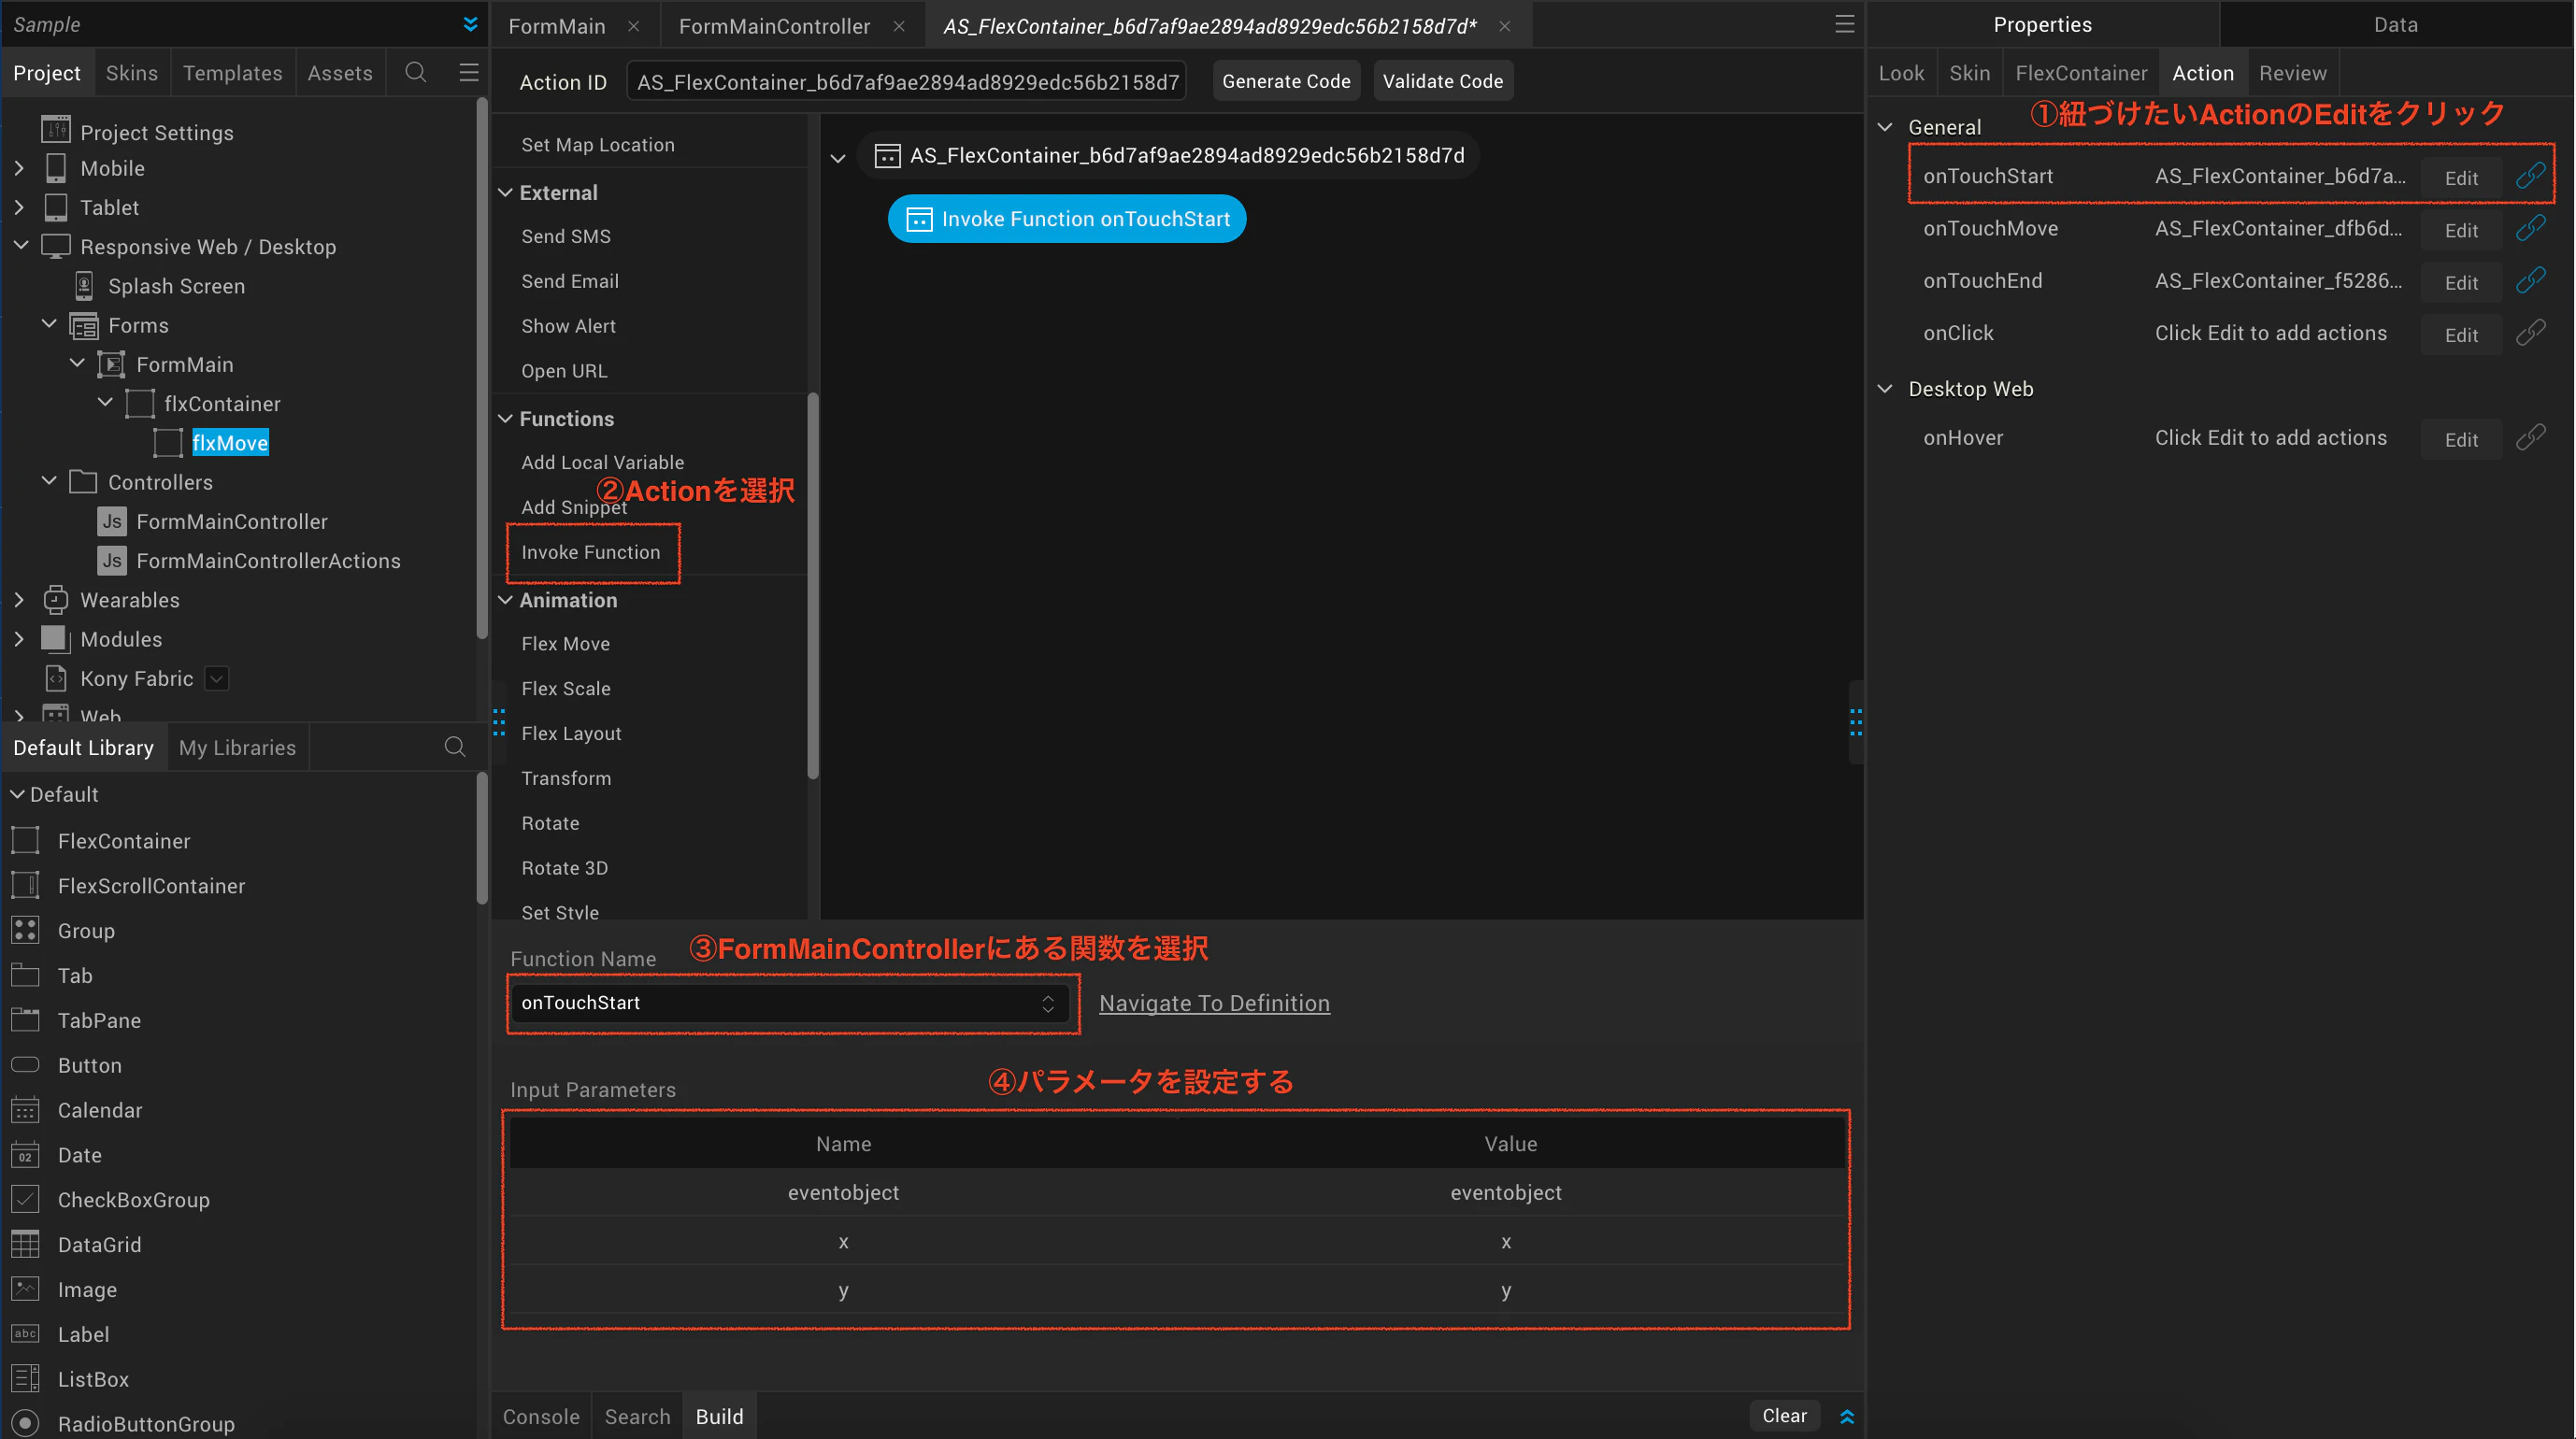Open the FlexContainer properties tab

pyautogui.click(x=2080, y=73)
